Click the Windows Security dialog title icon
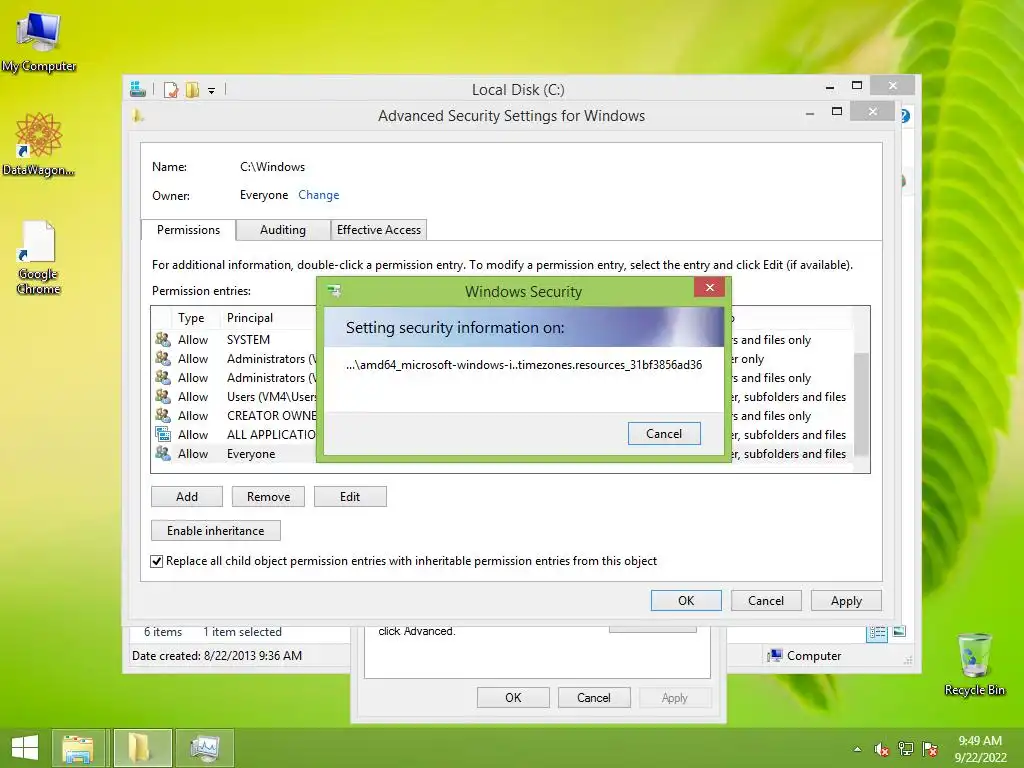Viewport: 1024px width, 768px height. click(334, 291)
